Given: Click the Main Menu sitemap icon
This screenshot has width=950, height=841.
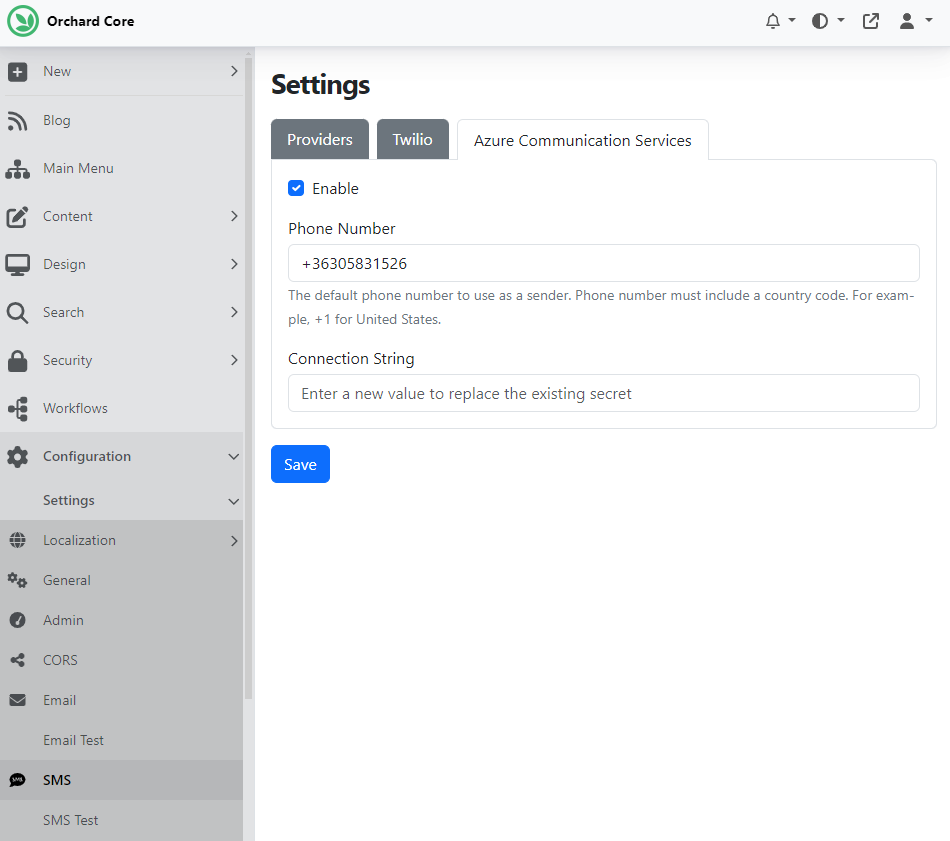Looking at the screenshot, I should [18, 169].
